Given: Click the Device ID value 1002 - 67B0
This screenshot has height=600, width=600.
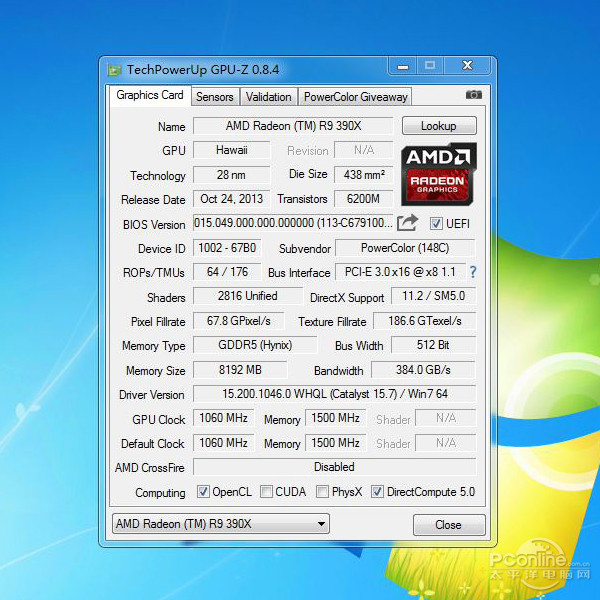Looking at the screenshot, I should [x=227, y=248].
